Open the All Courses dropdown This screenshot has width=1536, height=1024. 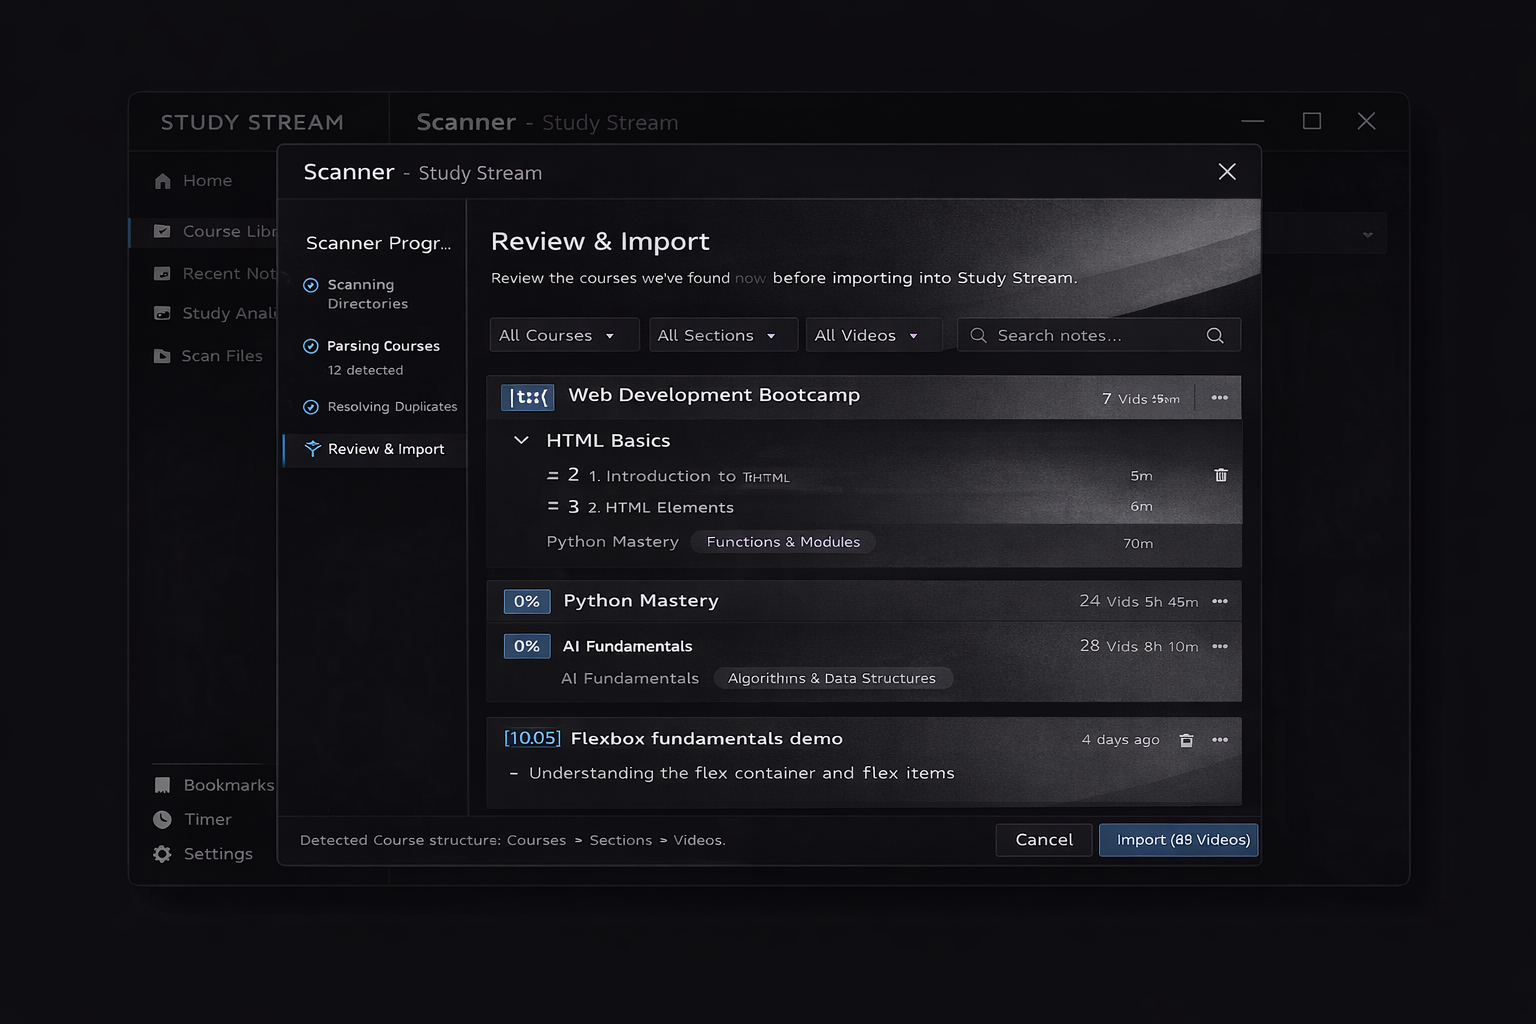click(564, 335)
